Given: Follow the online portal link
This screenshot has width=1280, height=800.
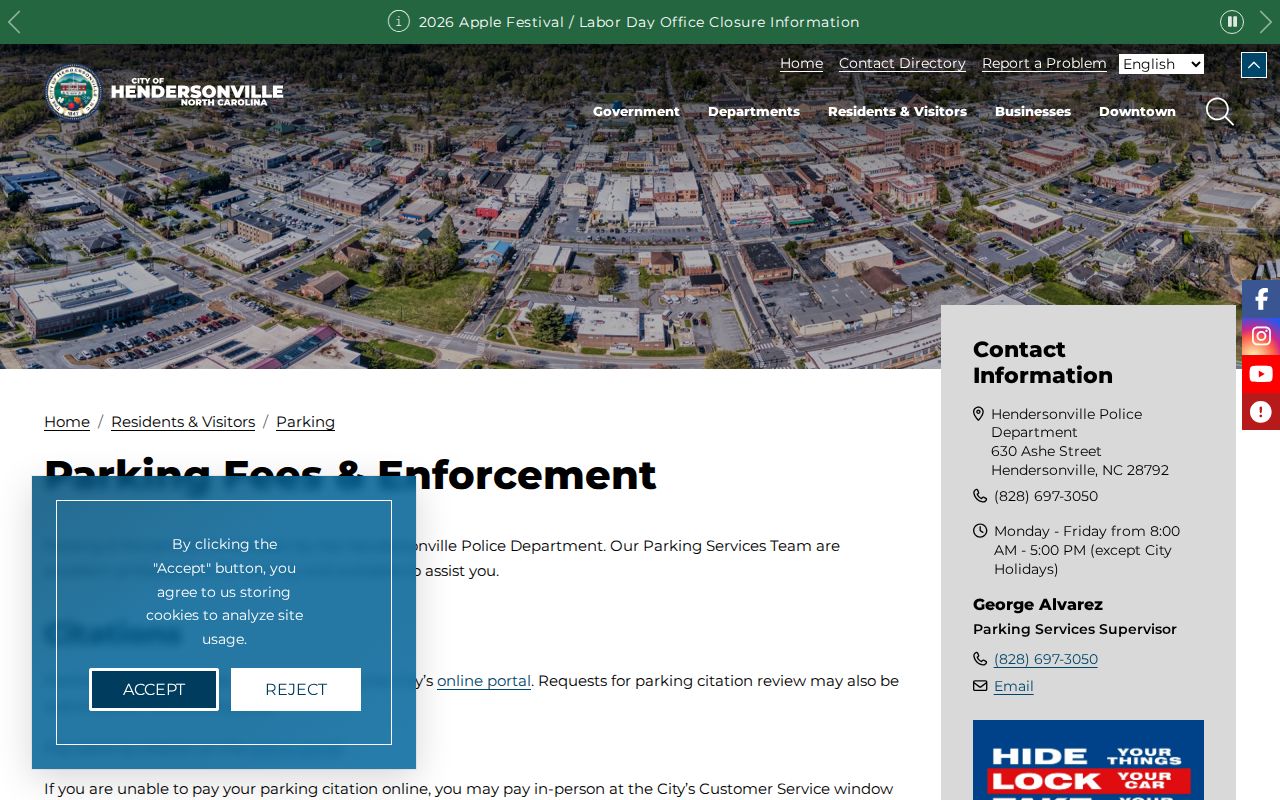Looking at the screenshot, I should point(484,681).
